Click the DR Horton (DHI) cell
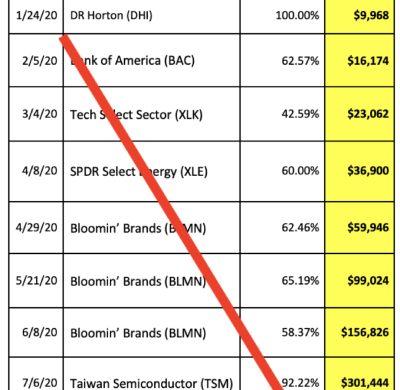The image size is (400, 390). (x=151, y=16)
